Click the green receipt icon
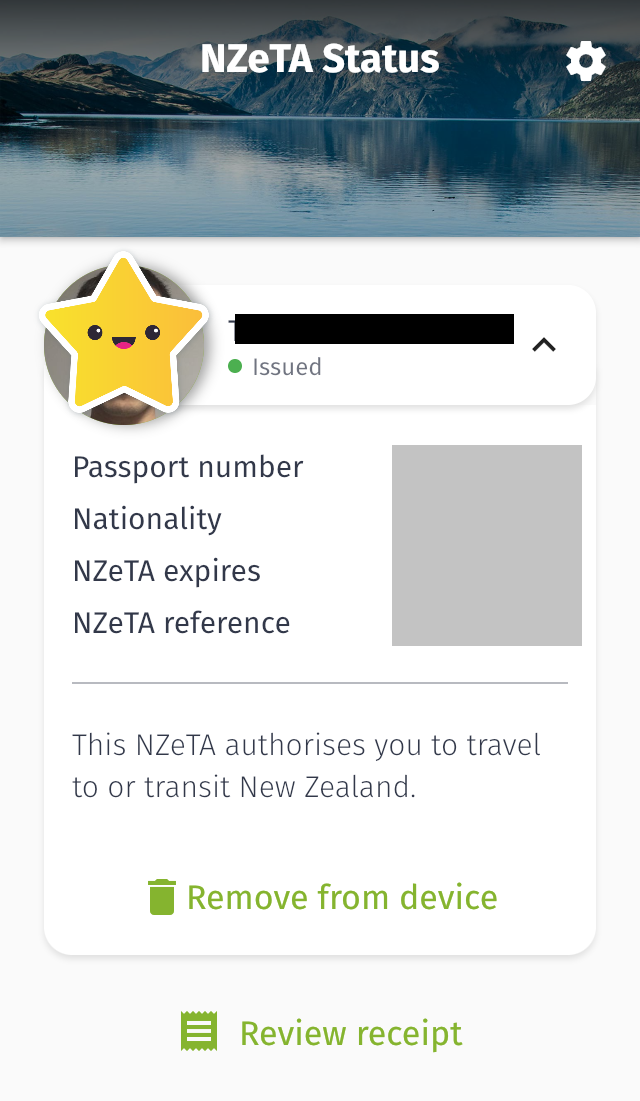Screen dimensions: 640x1101 (199, 1031)
